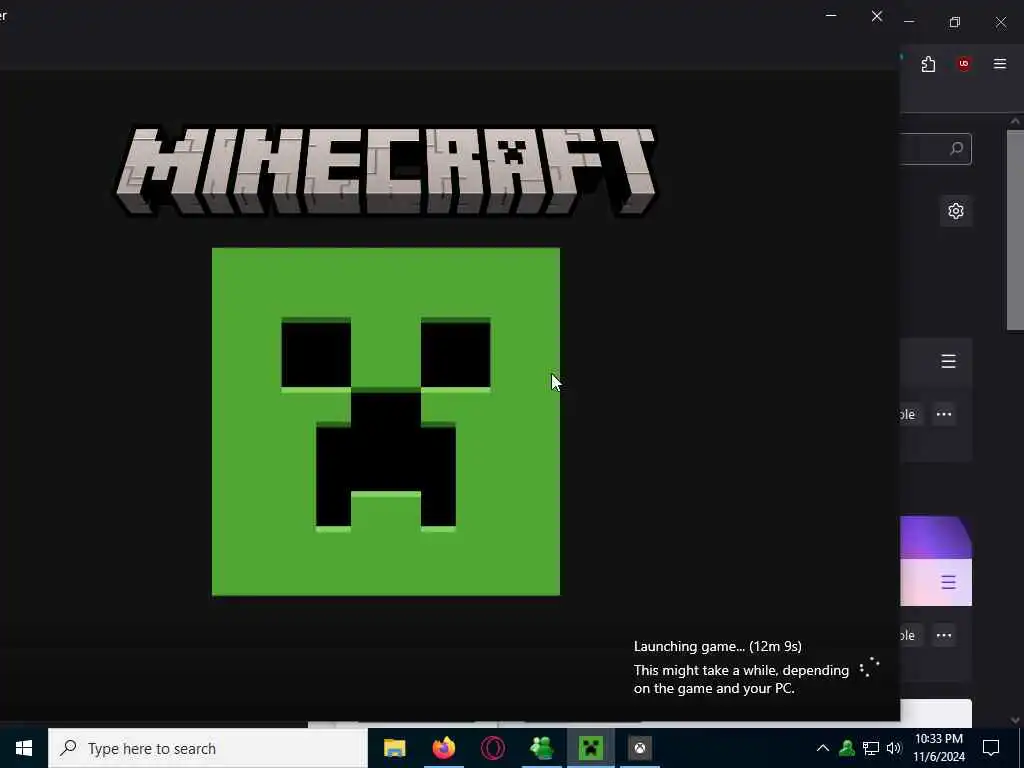Click the browser page search magnifier icon
The image size is (1024, 768).
point(956,149)
